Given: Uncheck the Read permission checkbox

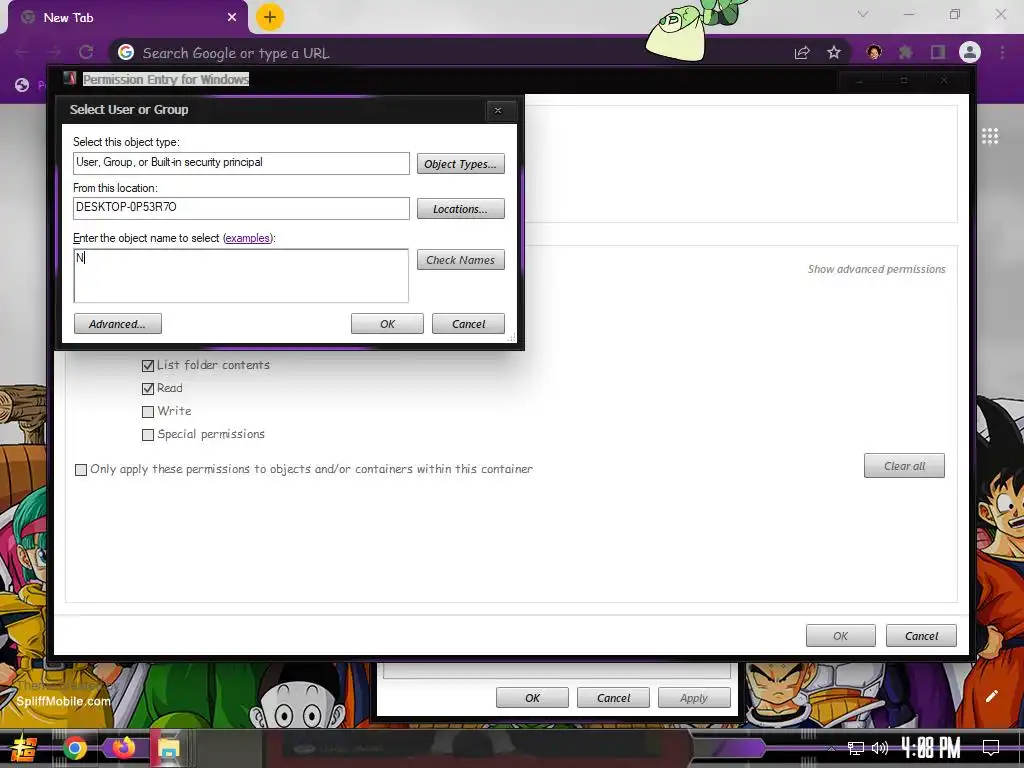Looking at the screenshot, I should pyautogui.click(x=148, y=389).
